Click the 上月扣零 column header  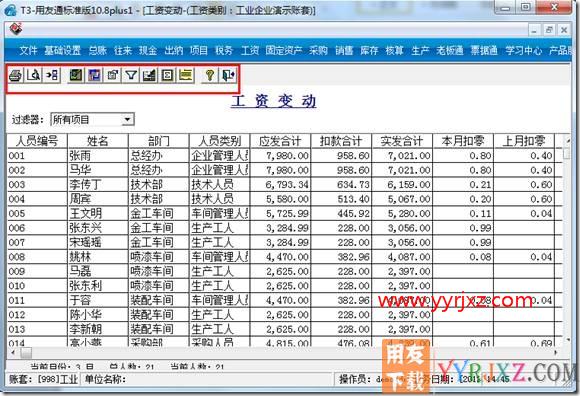pyautogui.click(x=524, y=141)
